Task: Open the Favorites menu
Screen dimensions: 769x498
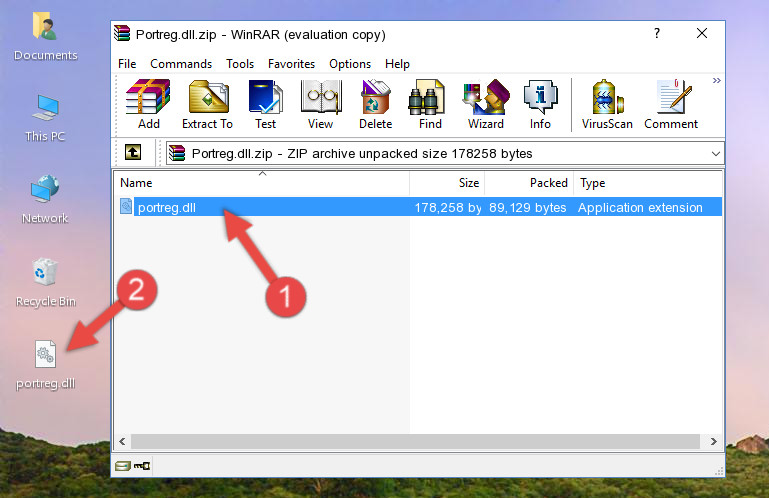Action: coord(291,64)
